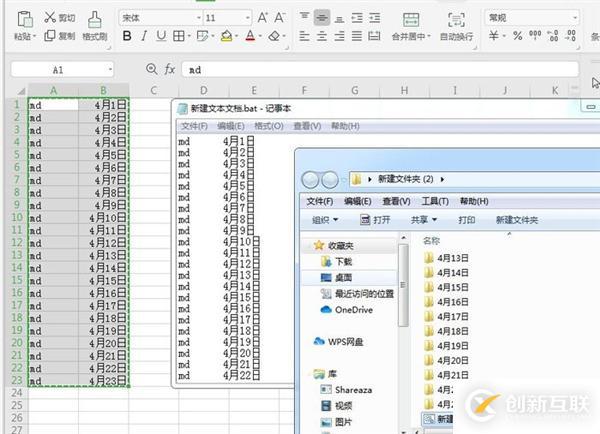Click the fill color bucket icon
Image resolution: width=600 pixels, height=434 pixels.
point(227,36)
